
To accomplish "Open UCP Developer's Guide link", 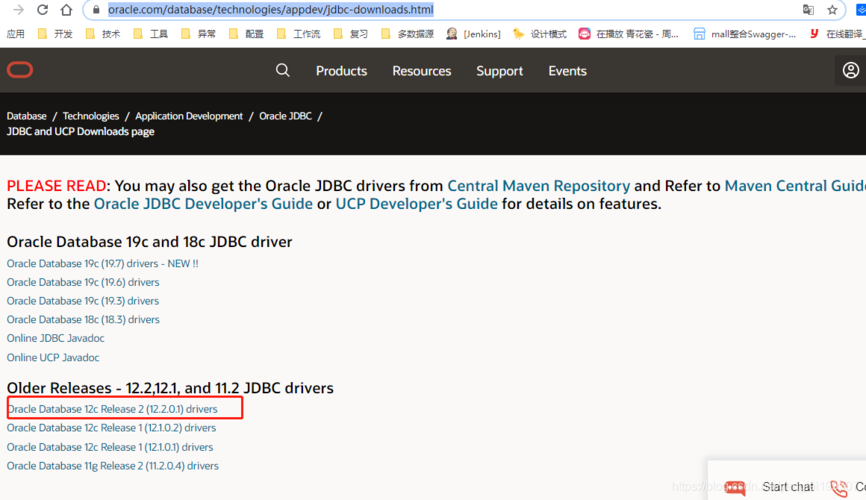I will (416, 204).
